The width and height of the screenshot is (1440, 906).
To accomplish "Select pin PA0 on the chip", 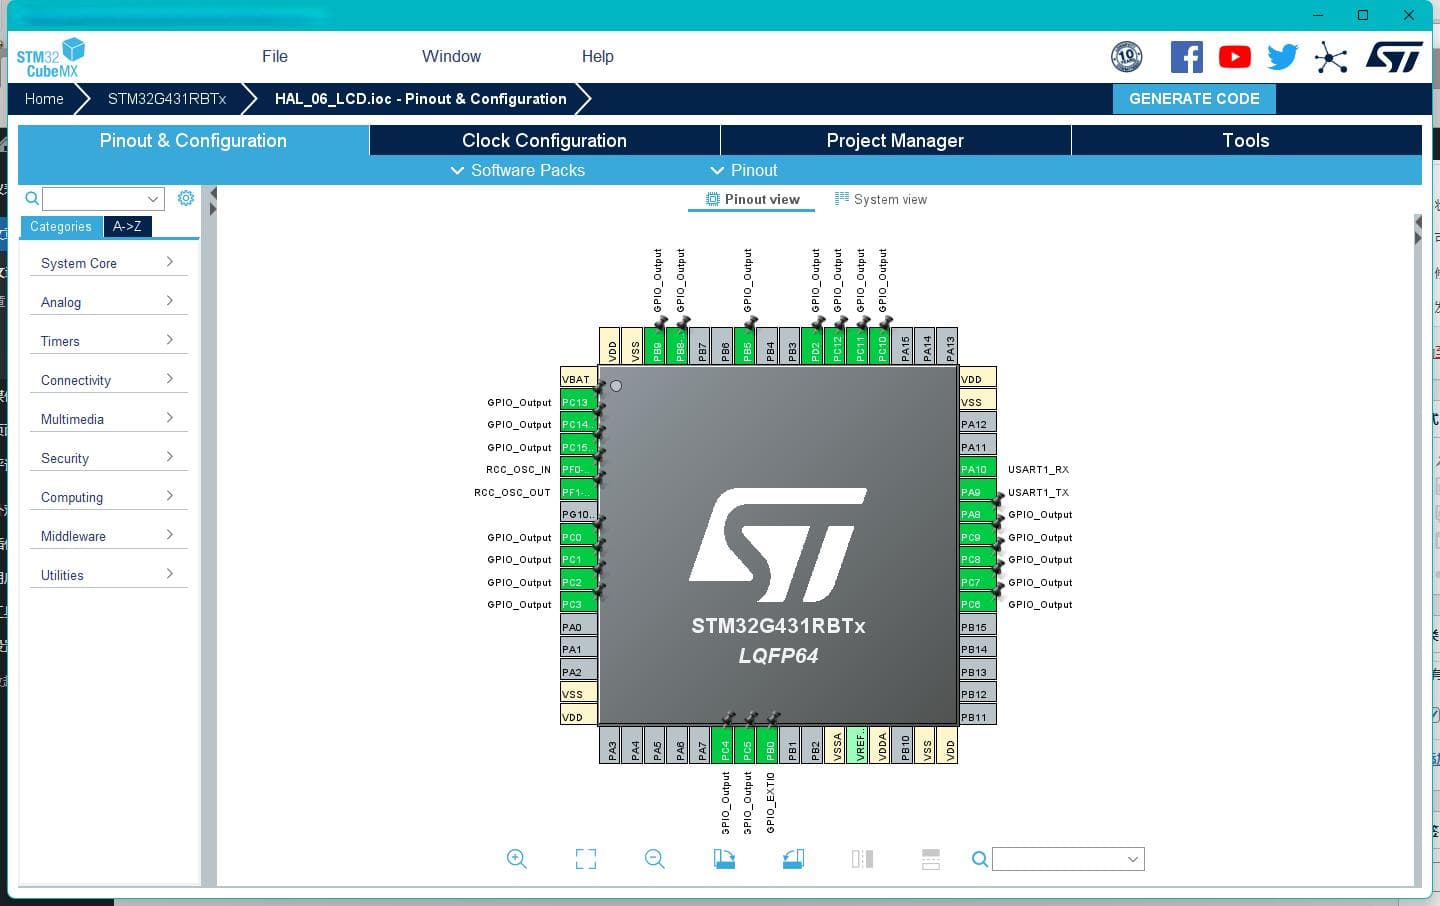I will pyautogui.click(x=579, y=626).
